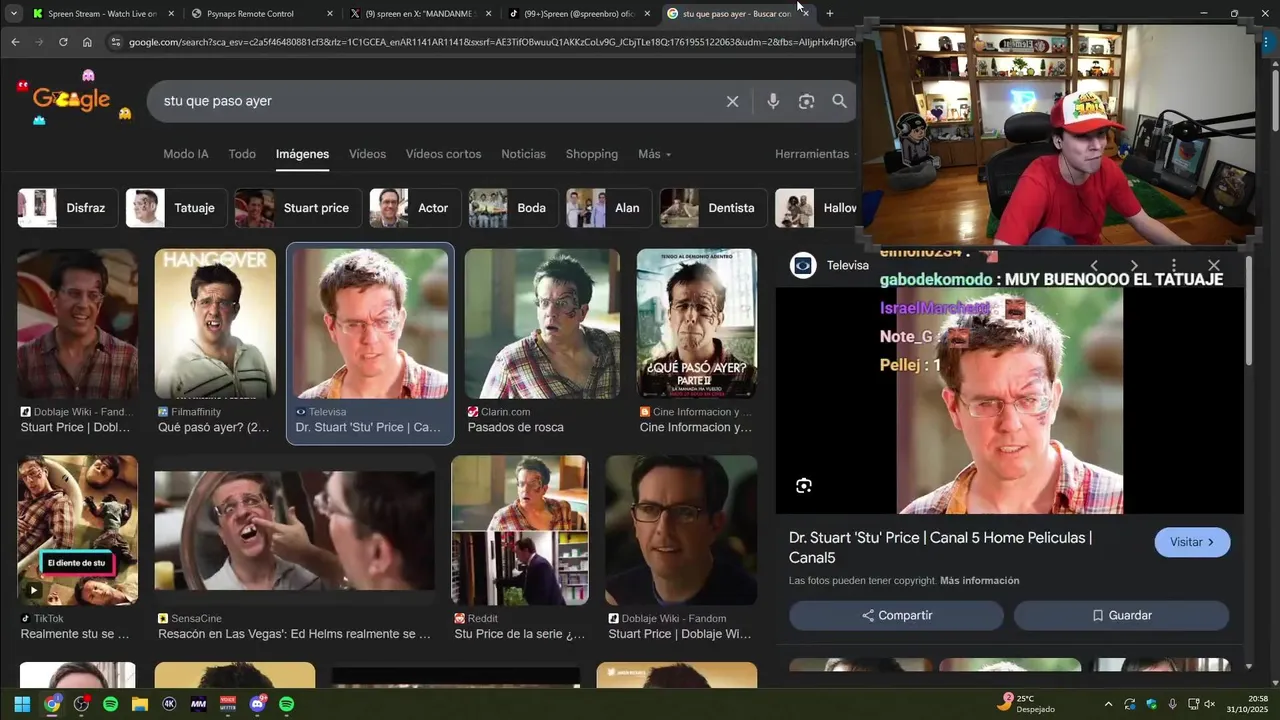View site information icon in address bar
Screen dimensions: 1280x720
click(x=115, y=42)
